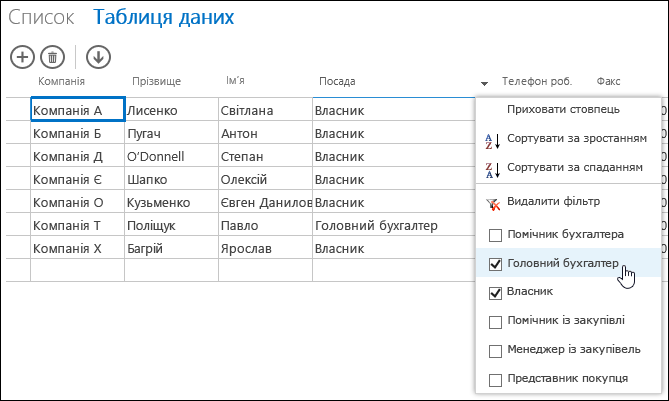Open the Посада column dropdown arrow

484,84
